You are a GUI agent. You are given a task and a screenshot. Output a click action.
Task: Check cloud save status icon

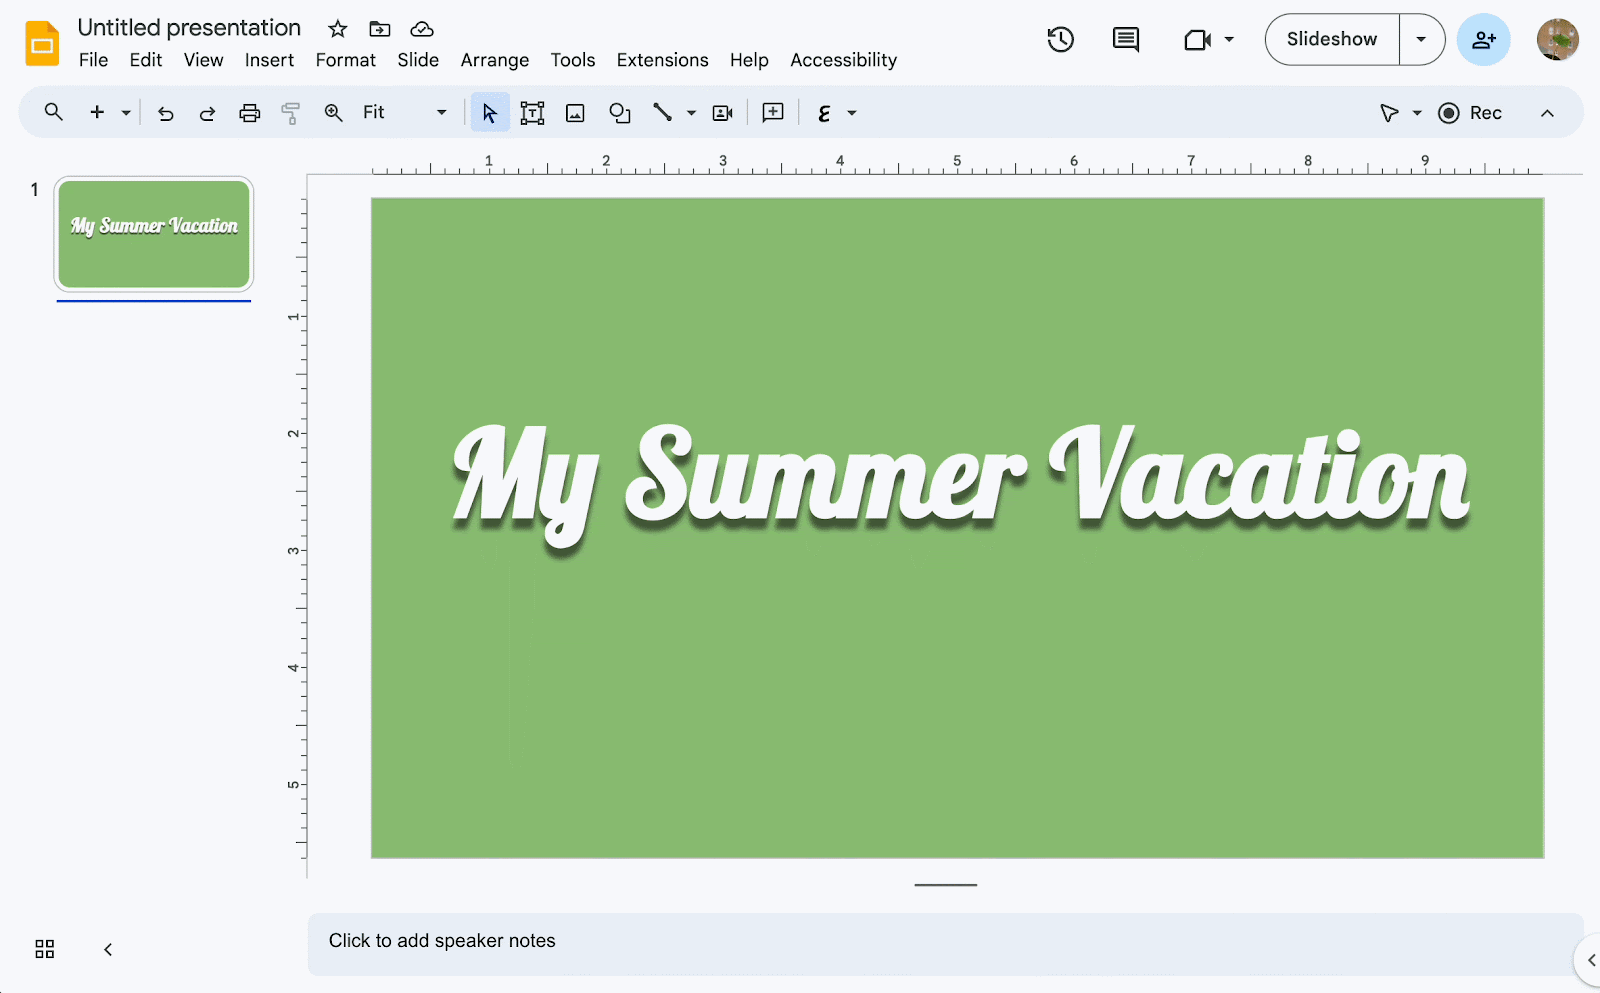422,29
